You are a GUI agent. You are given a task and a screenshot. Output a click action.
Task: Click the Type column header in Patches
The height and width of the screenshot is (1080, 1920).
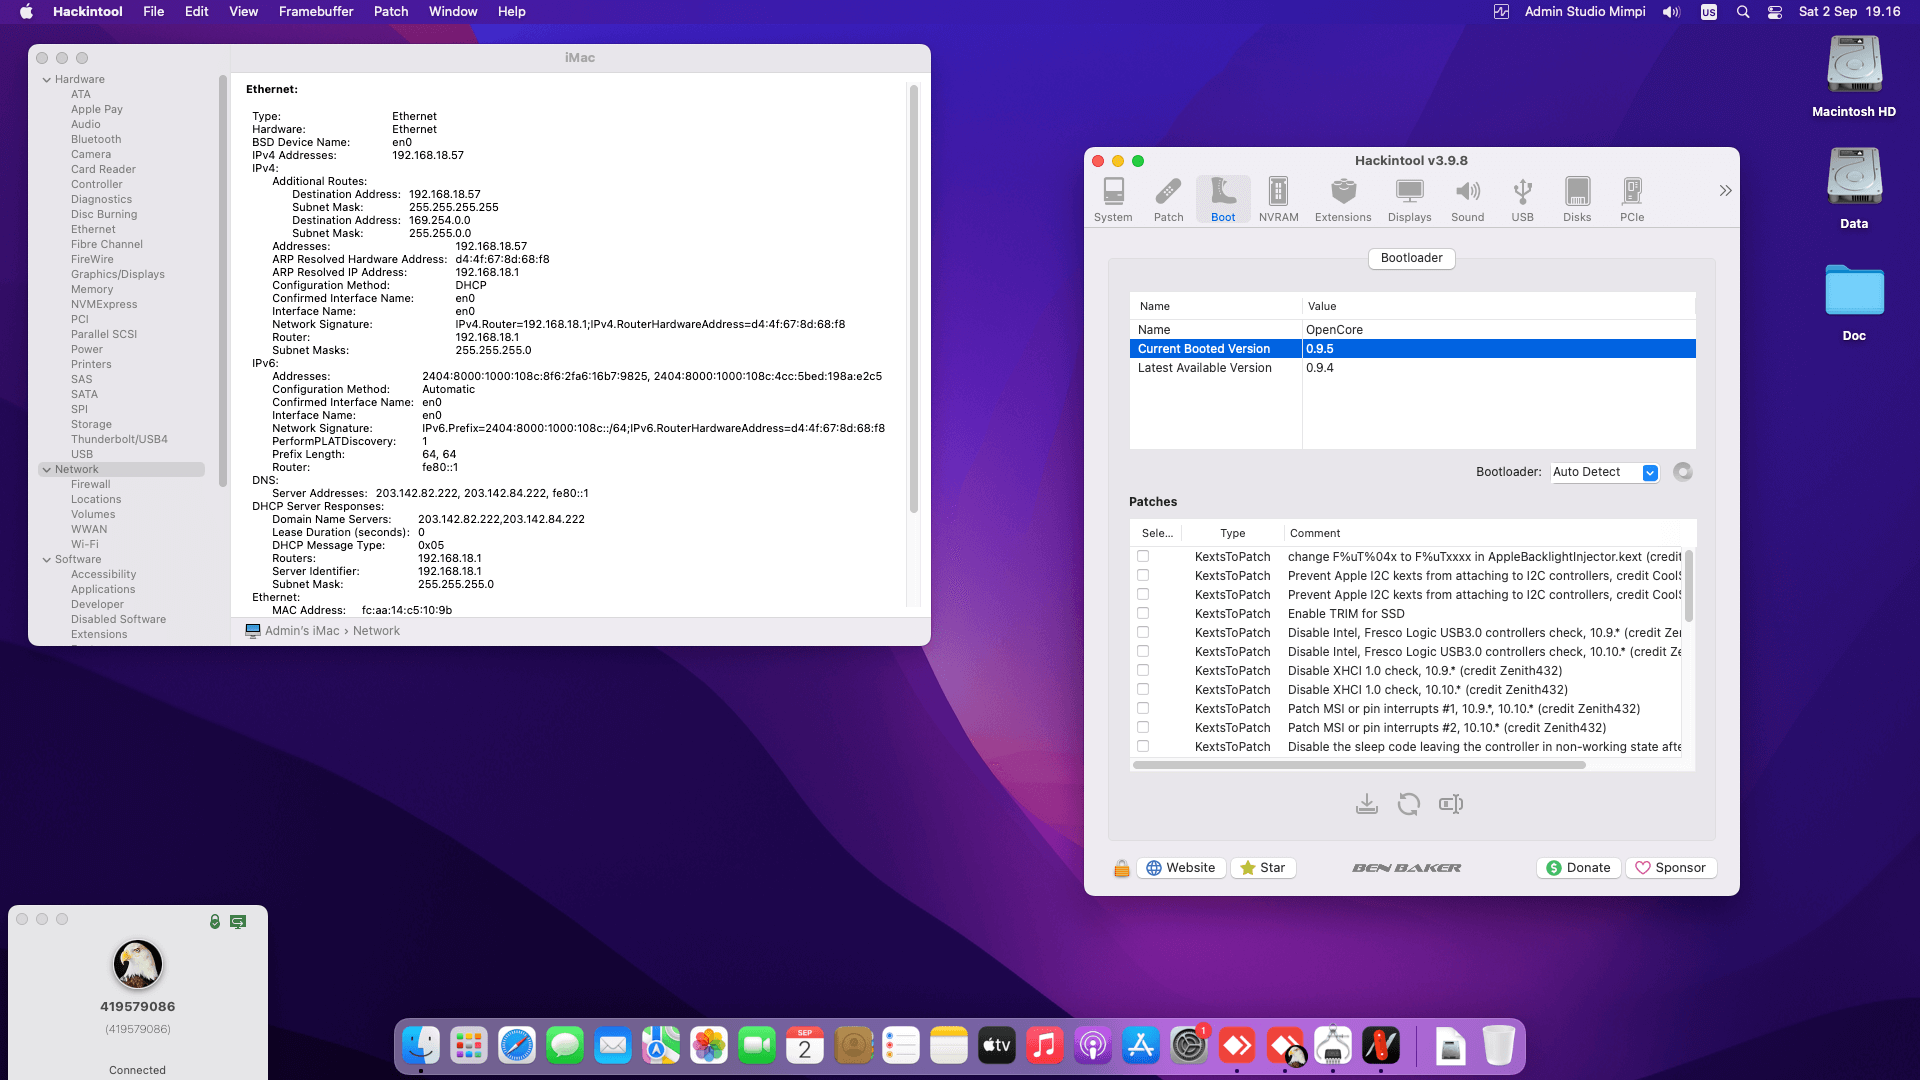(x=1232, y=533)
